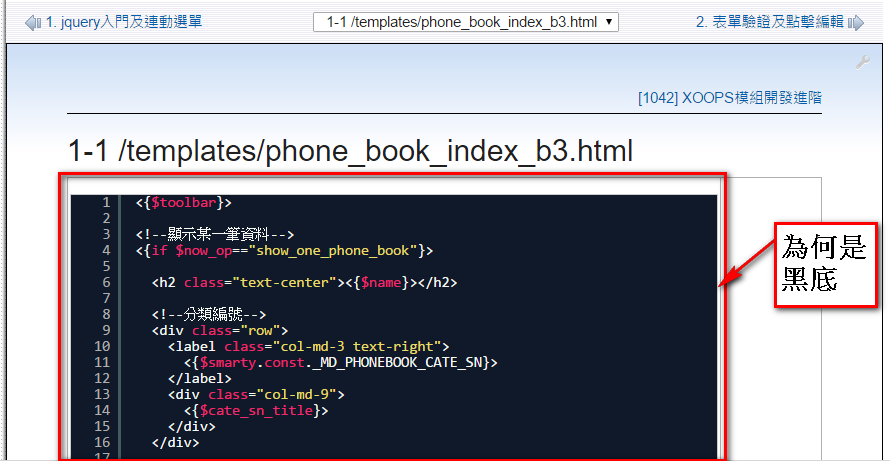Click the if $now_op condition line
Viewport: 890px width, 461px height.
284,251
